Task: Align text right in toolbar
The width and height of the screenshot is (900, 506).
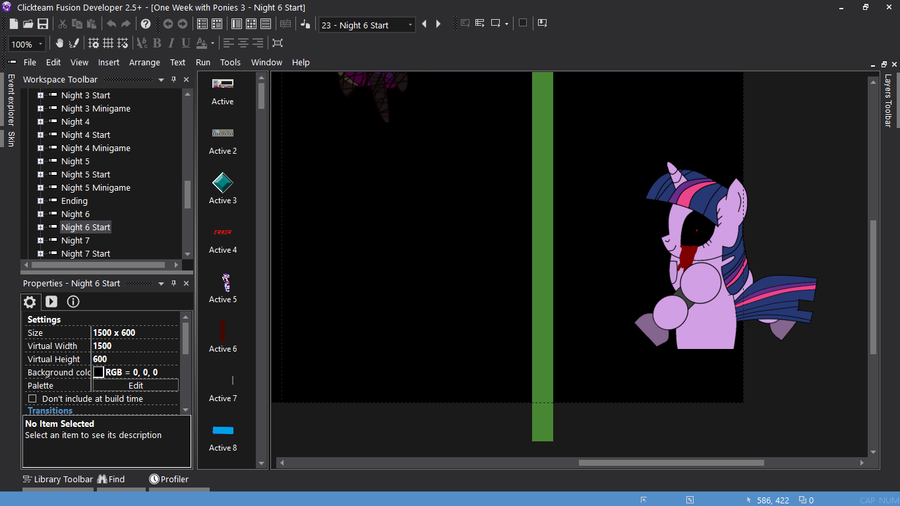Action: [x=258, y=43]
